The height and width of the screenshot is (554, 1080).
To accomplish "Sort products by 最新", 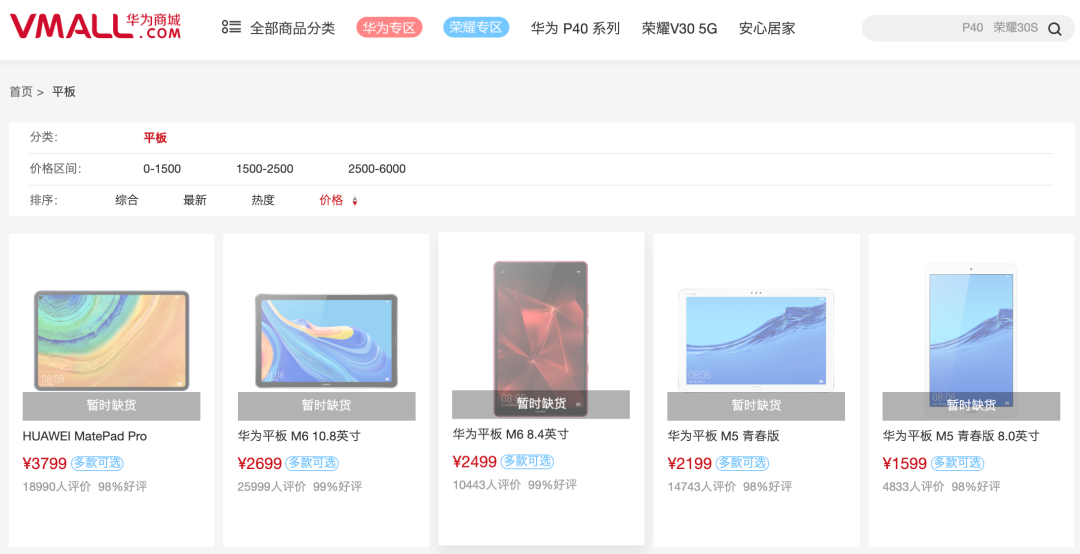I will 195,201.
